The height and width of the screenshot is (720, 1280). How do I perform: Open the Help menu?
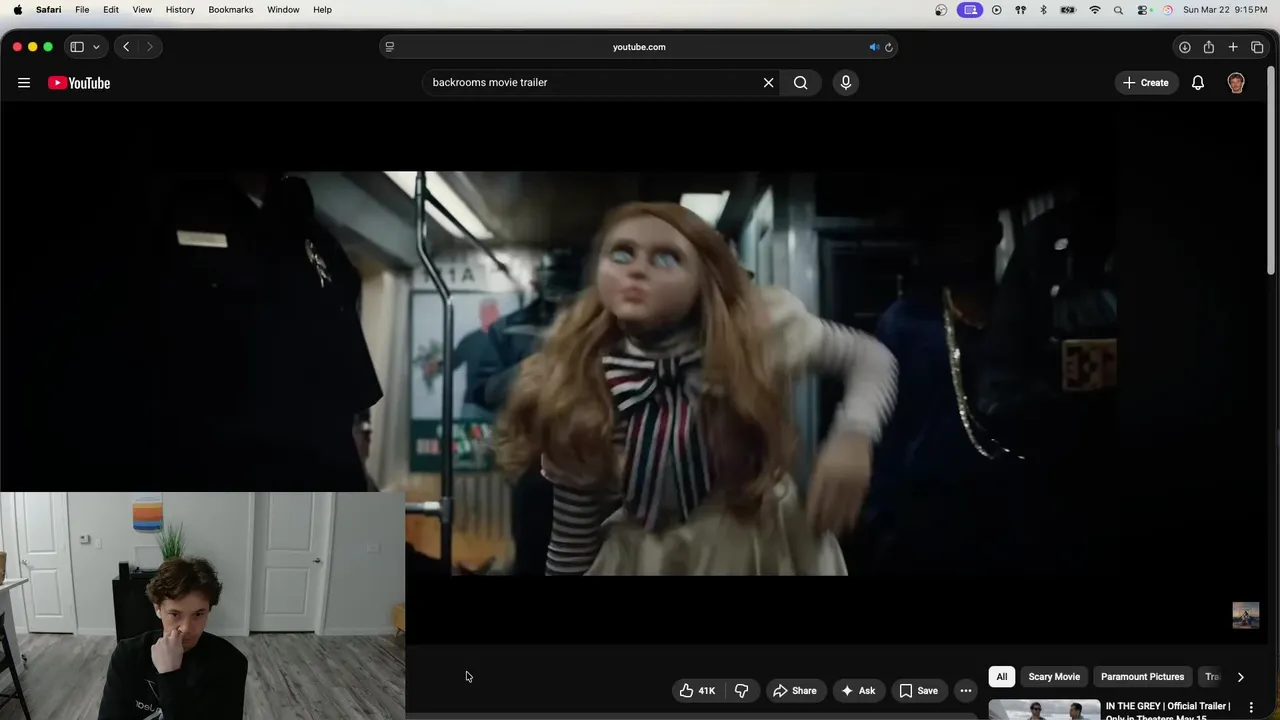(x=322, y=10)
